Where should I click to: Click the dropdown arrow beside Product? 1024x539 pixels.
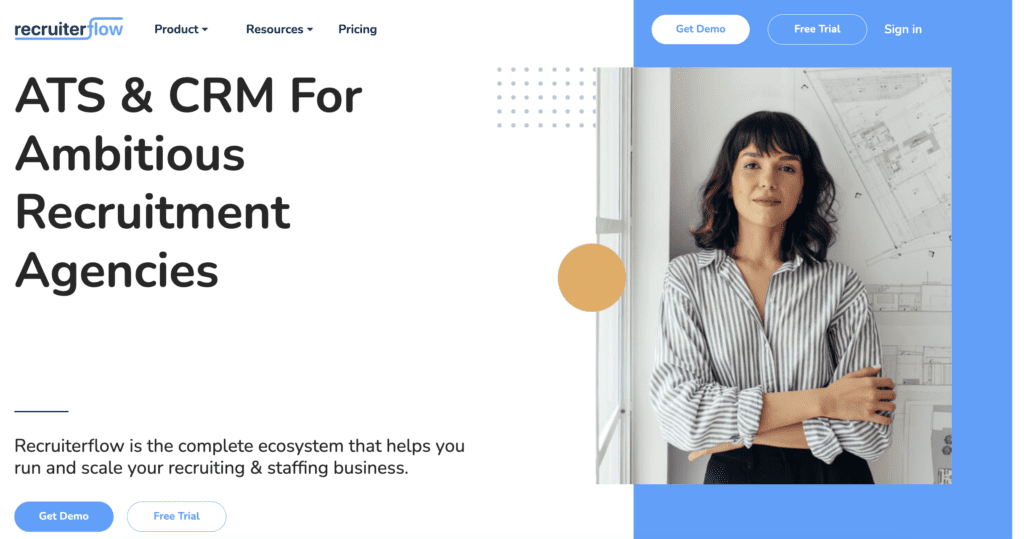204,29
